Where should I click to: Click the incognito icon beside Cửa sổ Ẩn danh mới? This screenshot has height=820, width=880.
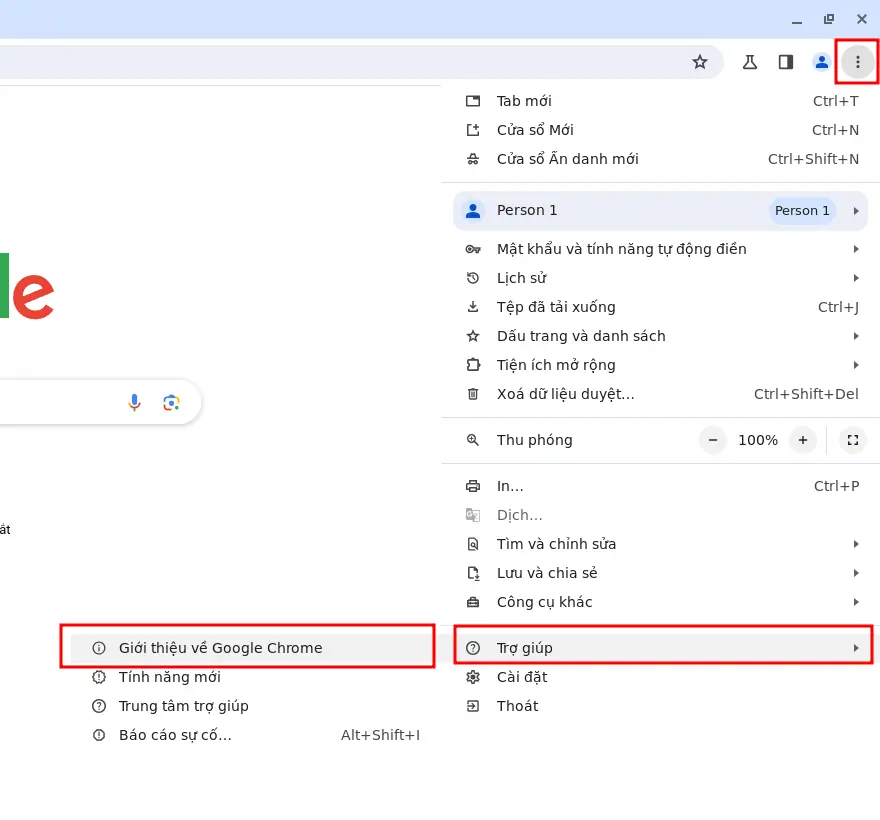point(473,159)
